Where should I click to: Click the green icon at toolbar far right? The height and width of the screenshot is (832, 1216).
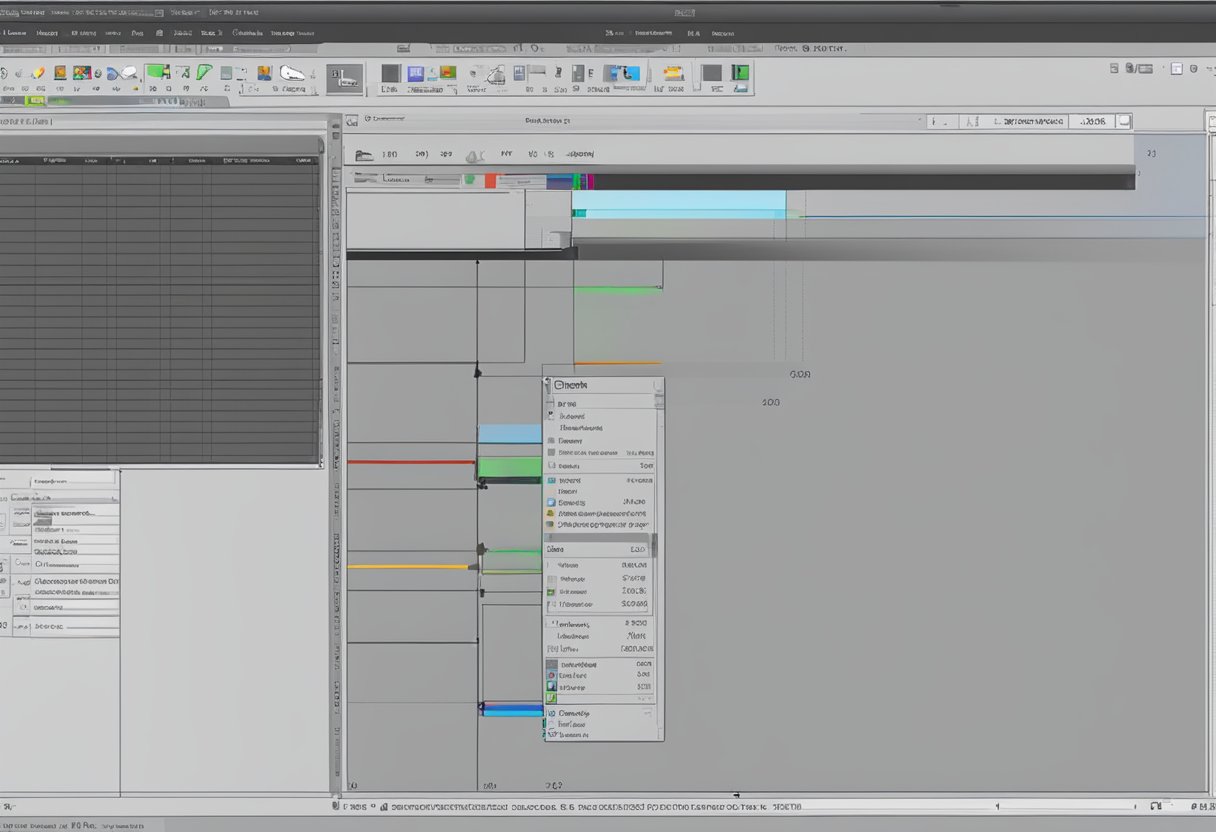point(739,73)
